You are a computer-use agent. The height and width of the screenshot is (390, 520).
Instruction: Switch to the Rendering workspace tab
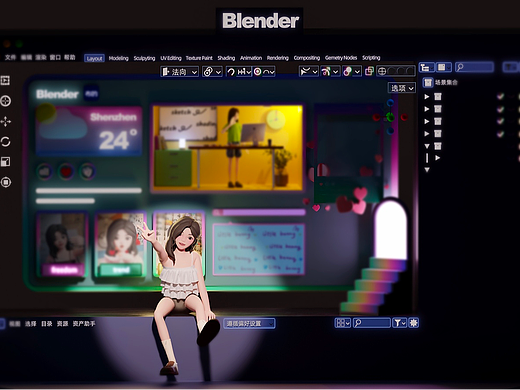click(x=278, y=58)
